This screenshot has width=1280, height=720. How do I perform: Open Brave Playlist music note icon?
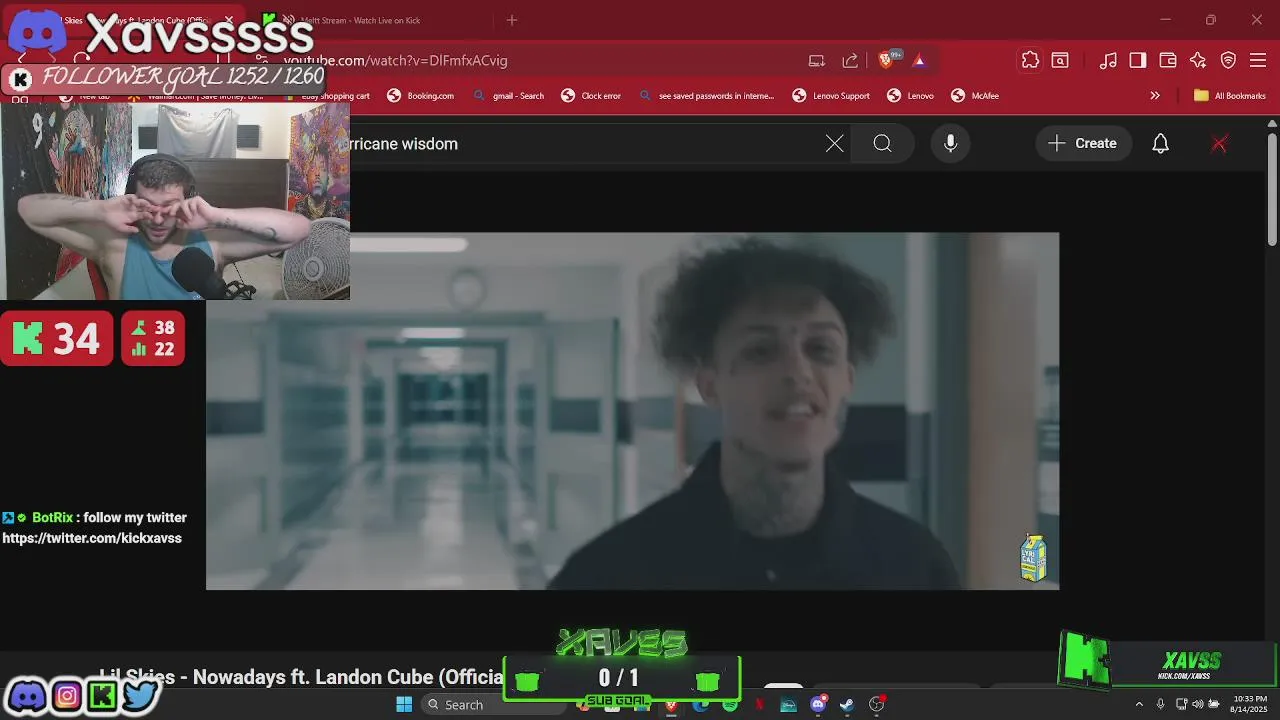[1108, 60]
